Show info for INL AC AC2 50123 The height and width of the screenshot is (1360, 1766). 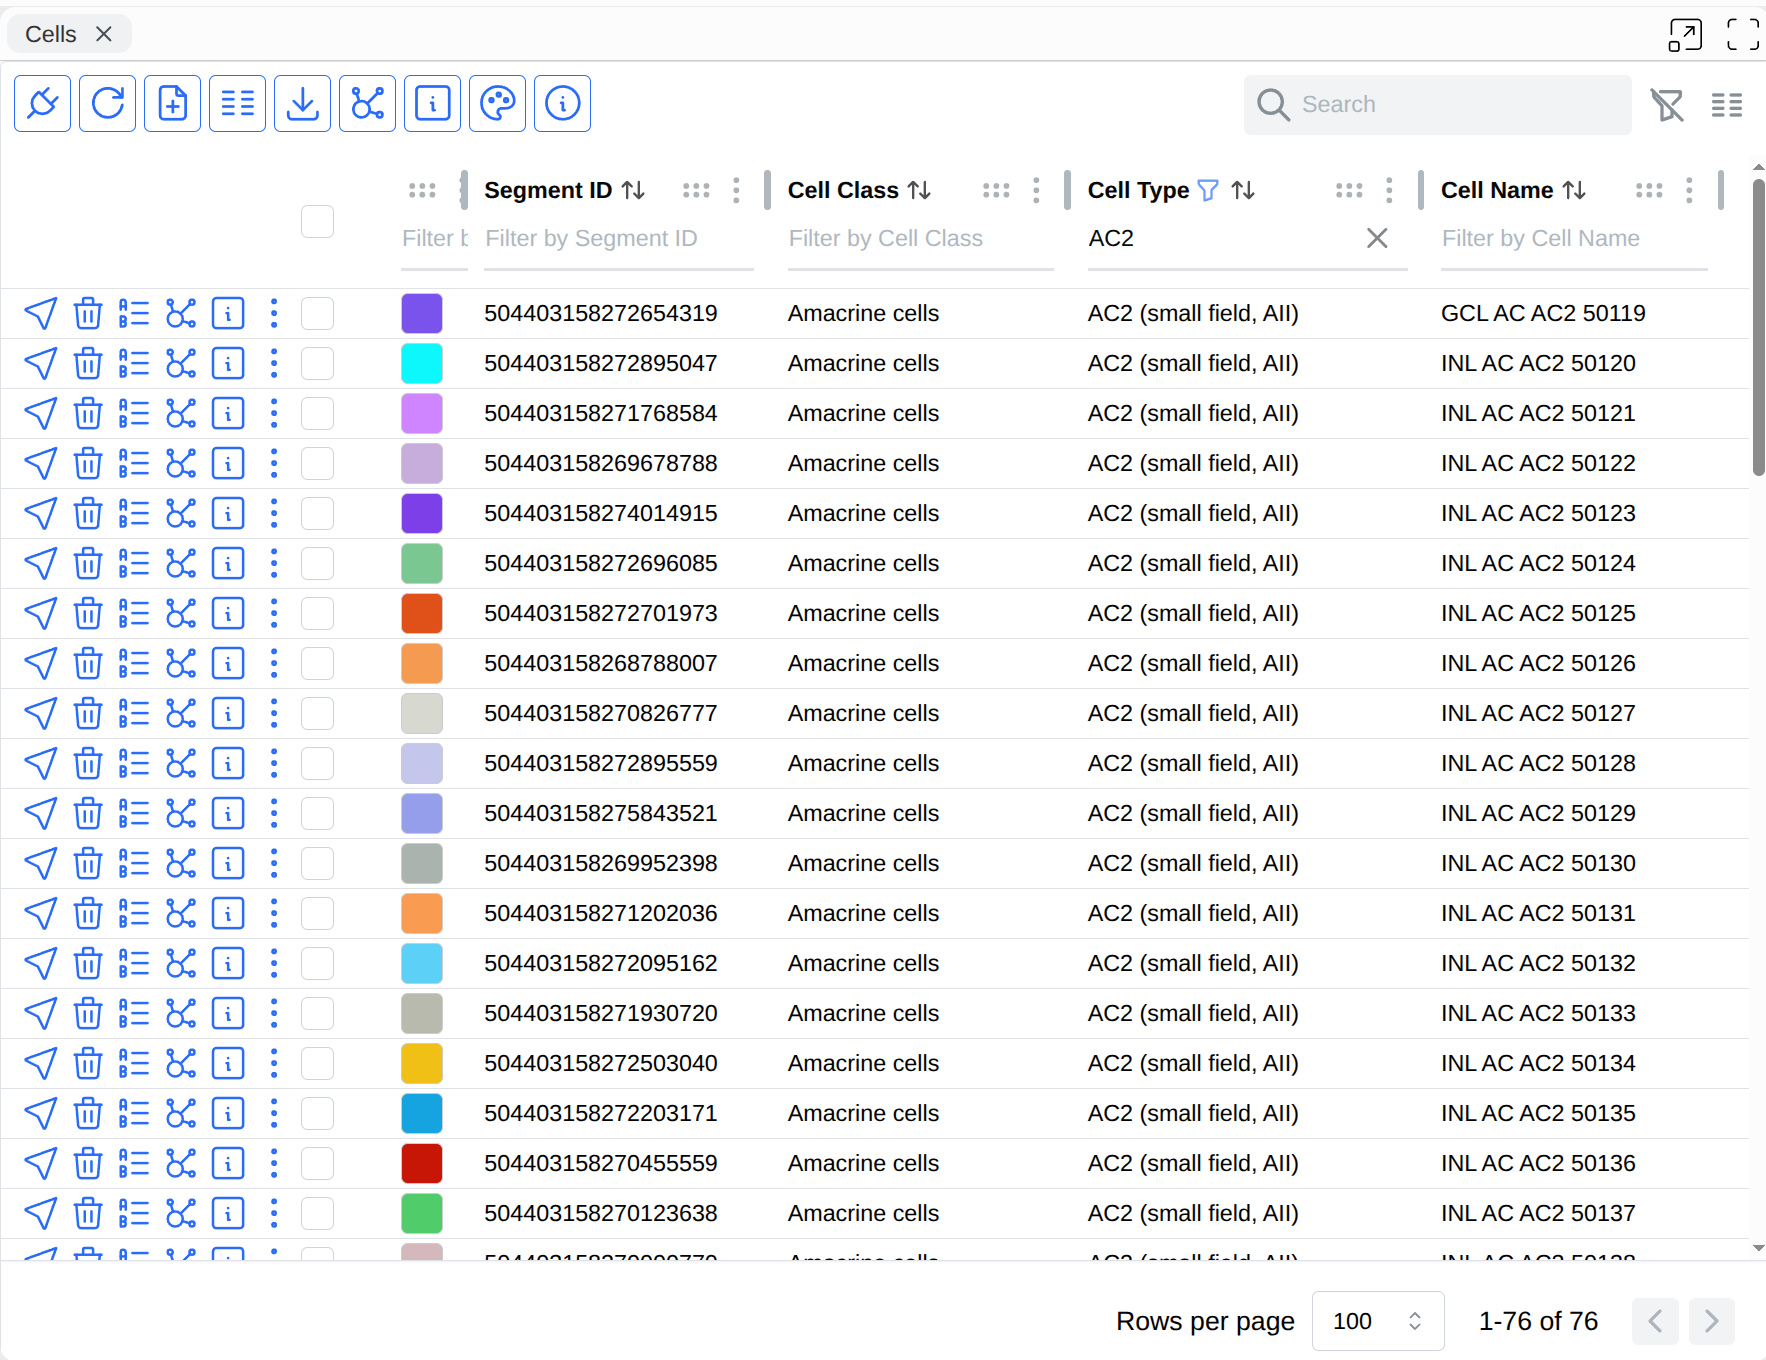tap(228, 513)
